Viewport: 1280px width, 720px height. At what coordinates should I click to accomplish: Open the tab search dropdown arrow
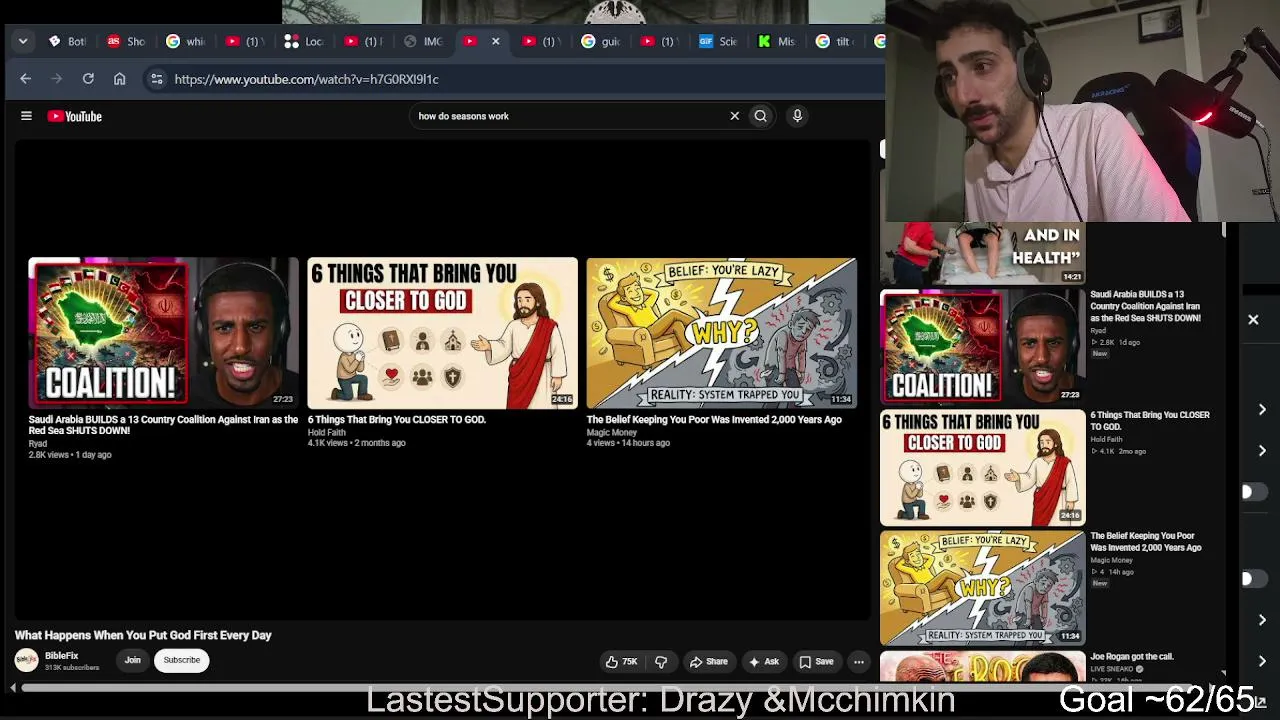(x=23, y=41)
